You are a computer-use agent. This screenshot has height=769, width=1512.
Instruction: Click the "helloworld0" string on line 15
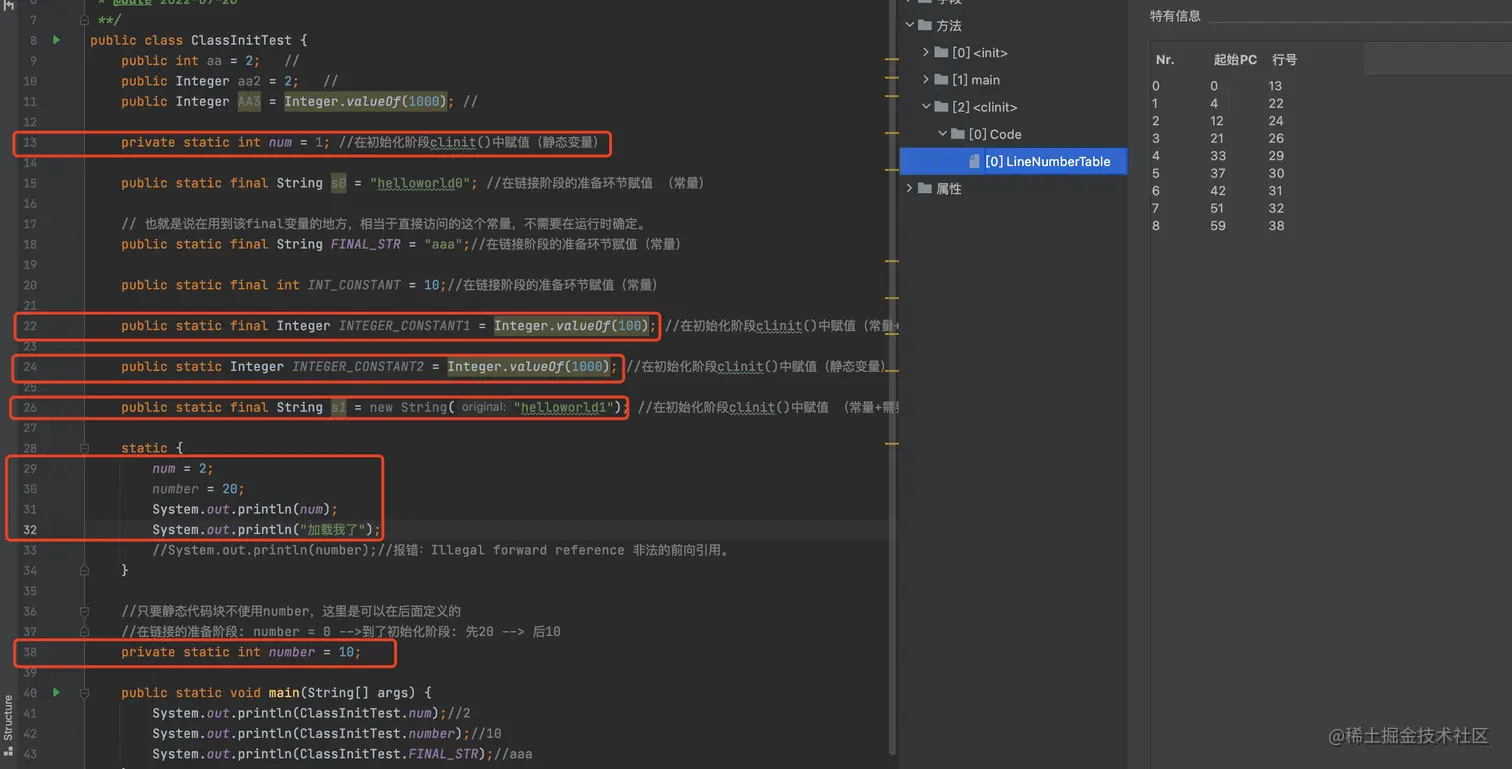tap(420, 183)
